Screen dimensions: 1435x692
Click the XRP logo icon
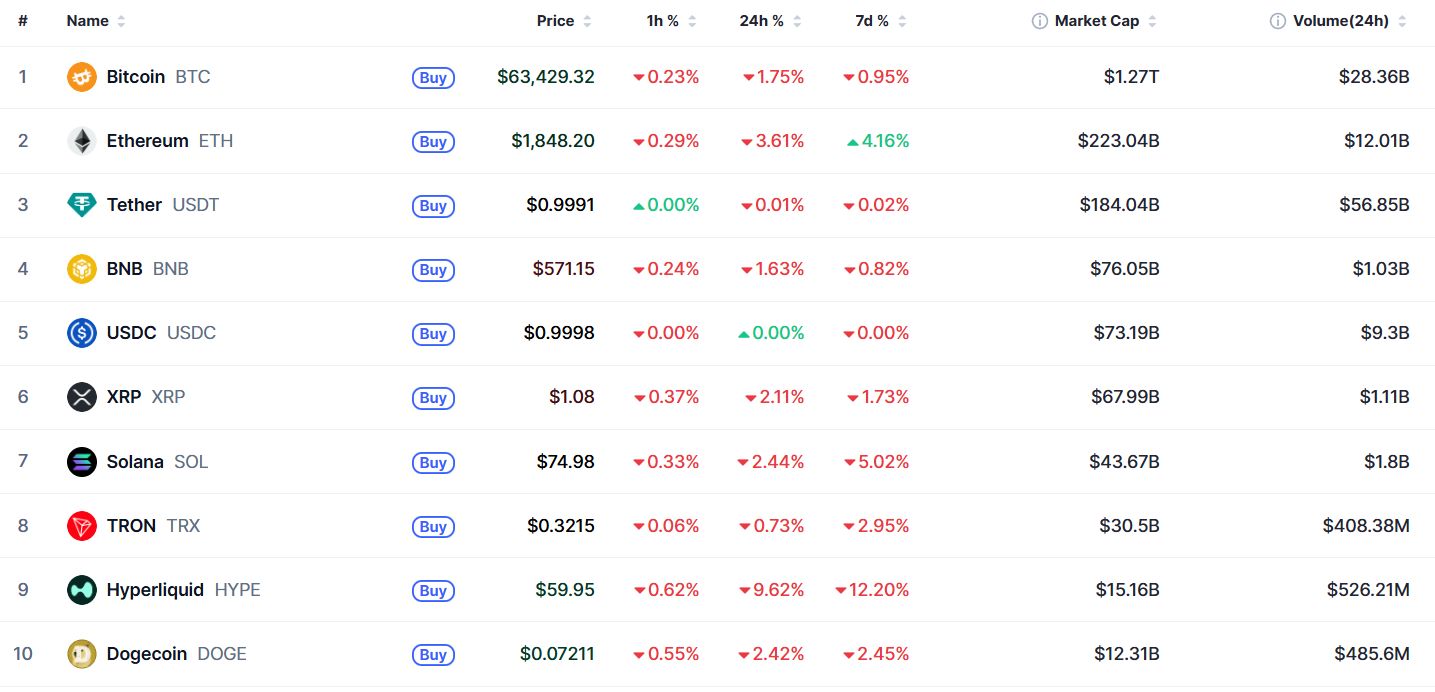pos(82,397)
